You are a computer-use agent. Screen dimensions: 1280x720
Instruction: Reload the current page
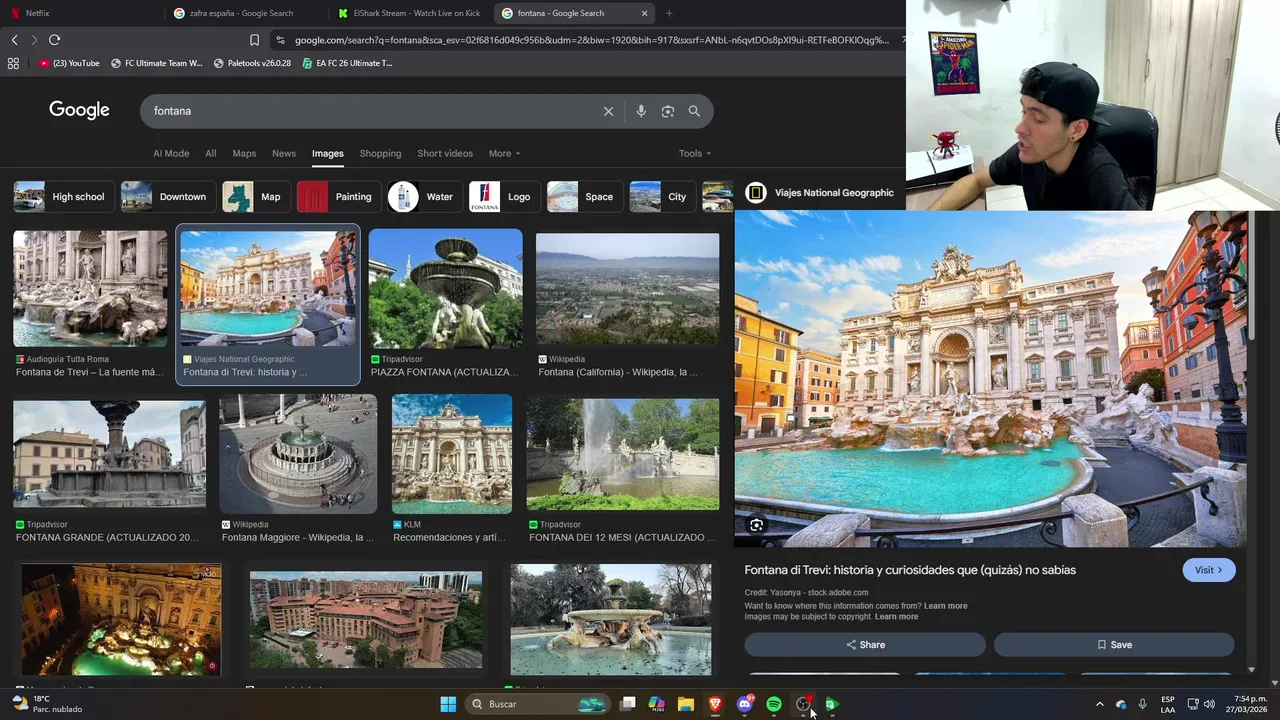point(54,40)
